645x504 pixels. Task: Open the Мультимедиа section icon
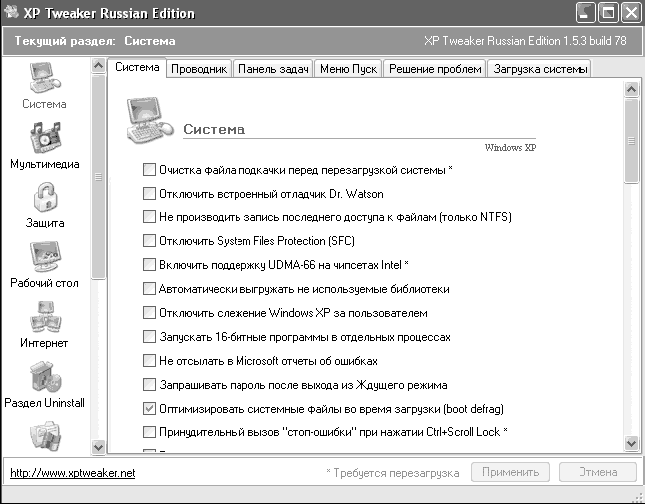coord(45,137)
